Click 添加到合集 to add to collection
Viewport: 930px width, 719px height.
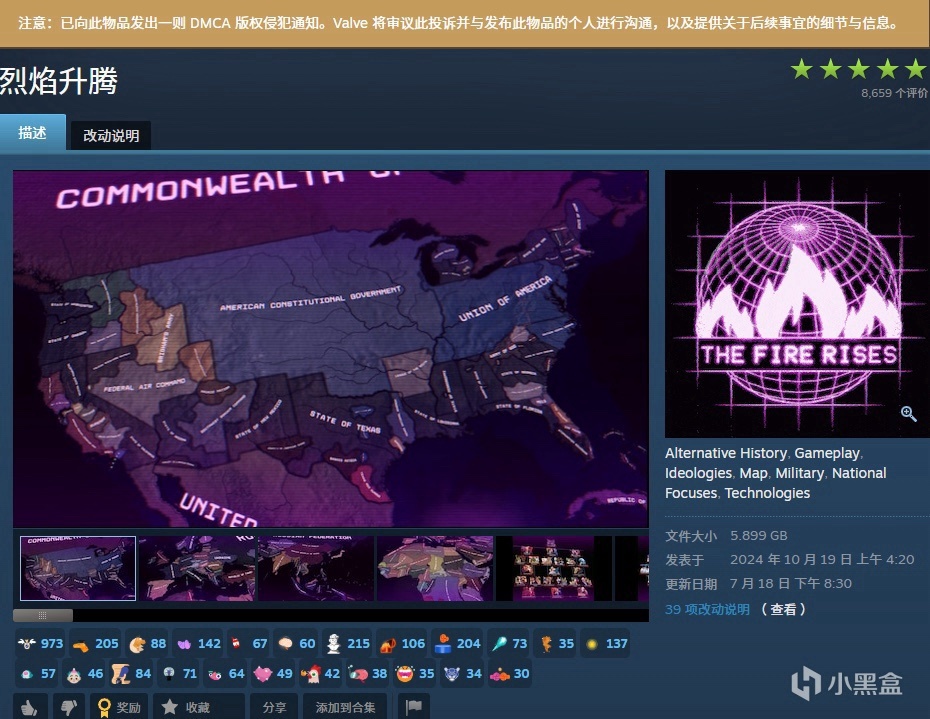pyautogui.click(x=345, y=707)
